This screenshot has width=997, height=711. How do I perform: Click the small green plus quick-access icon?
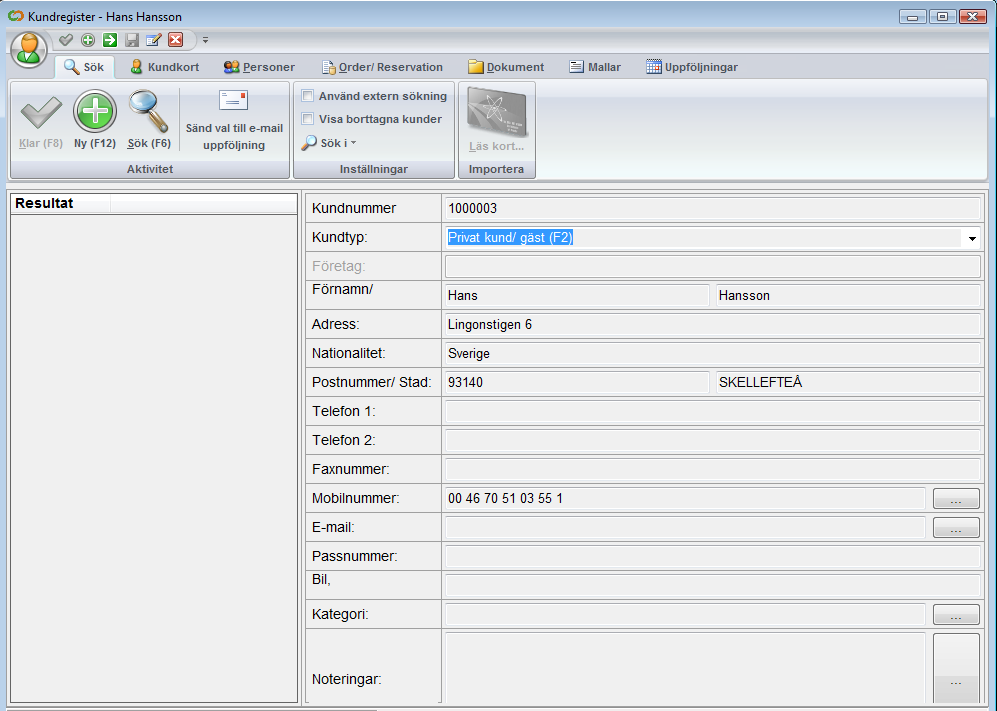pyautogui.click(x=88, y=40)
